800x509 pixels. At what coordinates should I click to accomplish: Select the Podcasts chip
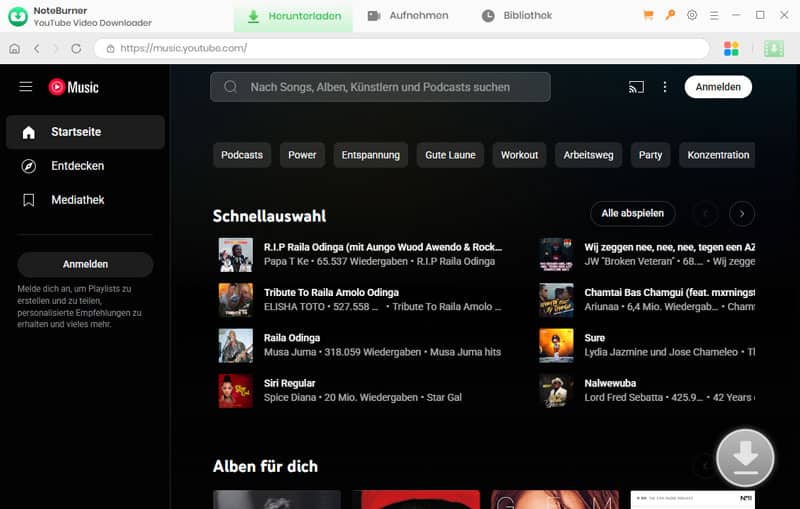pyautogui.click(x=242, y=155)
